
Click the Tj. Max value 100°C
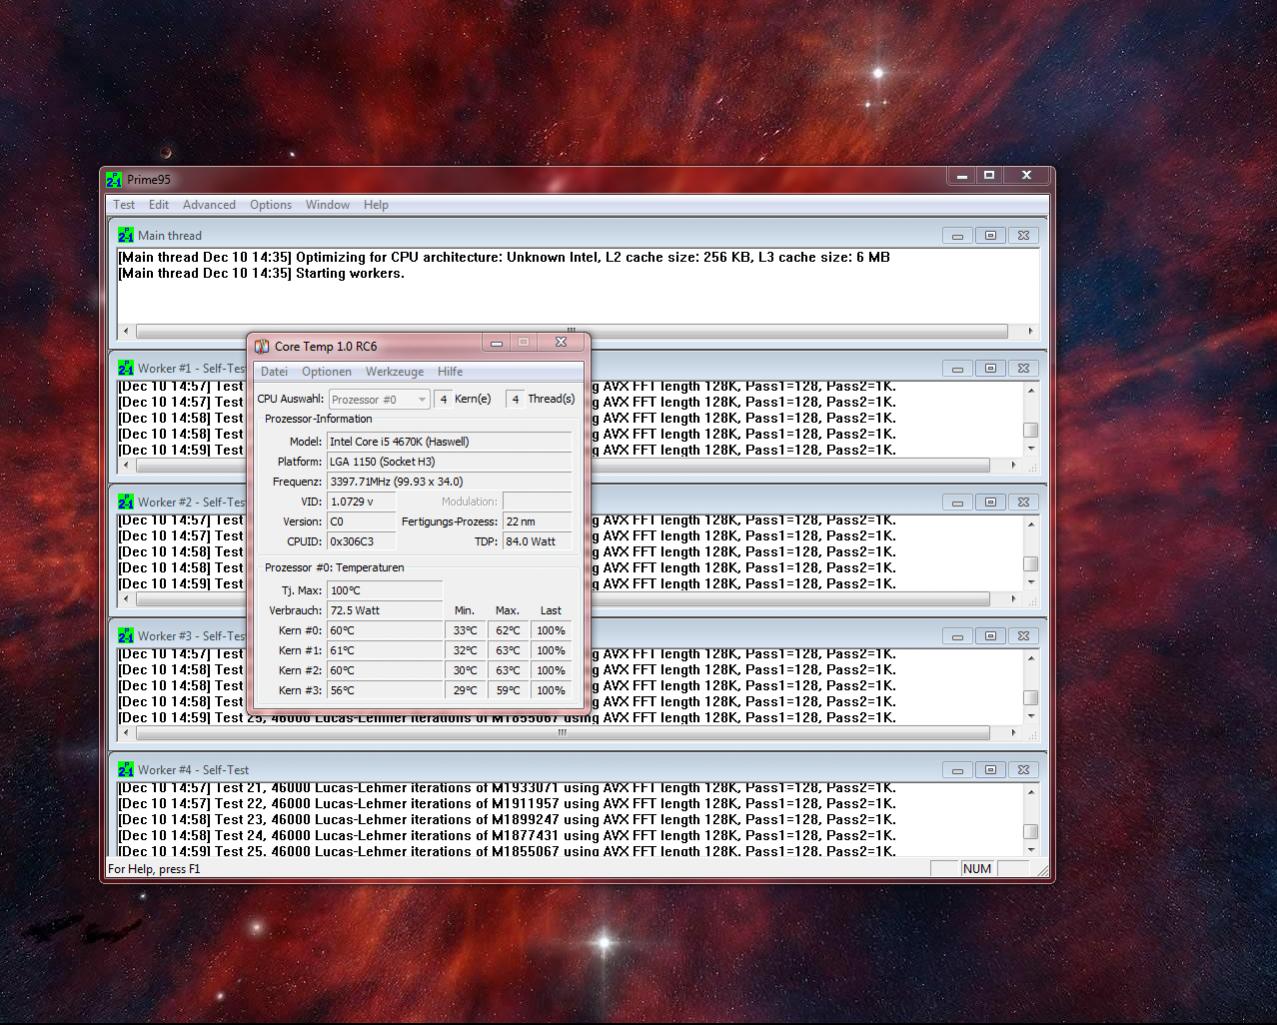pos(385,590)
